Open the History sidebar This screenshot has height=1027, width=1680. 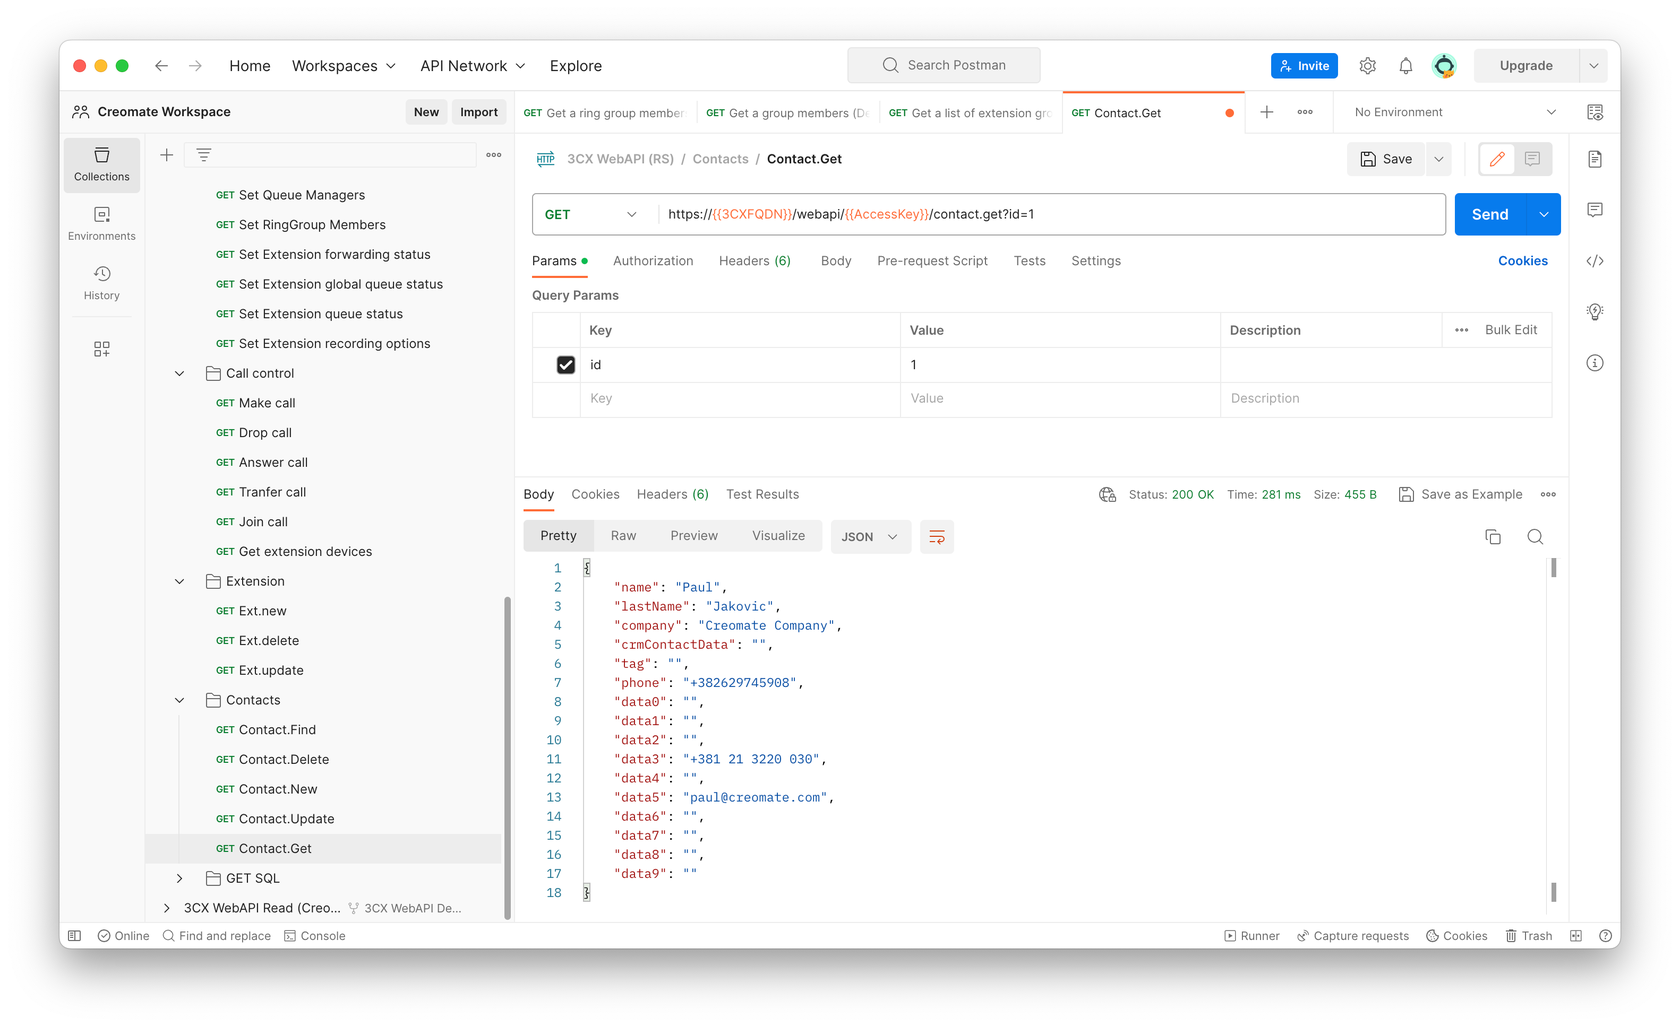pyautogui.click(x=101, y=282)
